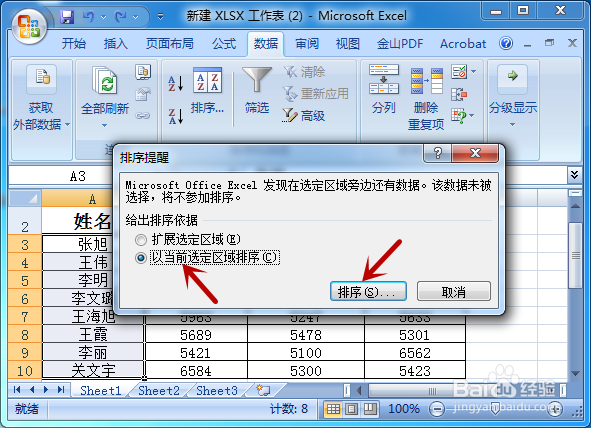Close the 排序提醒 dialog
The width and height of the screenshot is (591, 428).
click(475, 153)
